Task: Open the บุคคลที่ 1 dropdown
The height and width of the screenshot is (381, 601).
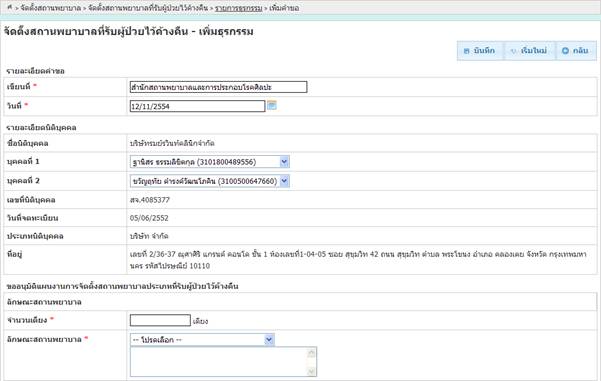Action: point(210,162)
